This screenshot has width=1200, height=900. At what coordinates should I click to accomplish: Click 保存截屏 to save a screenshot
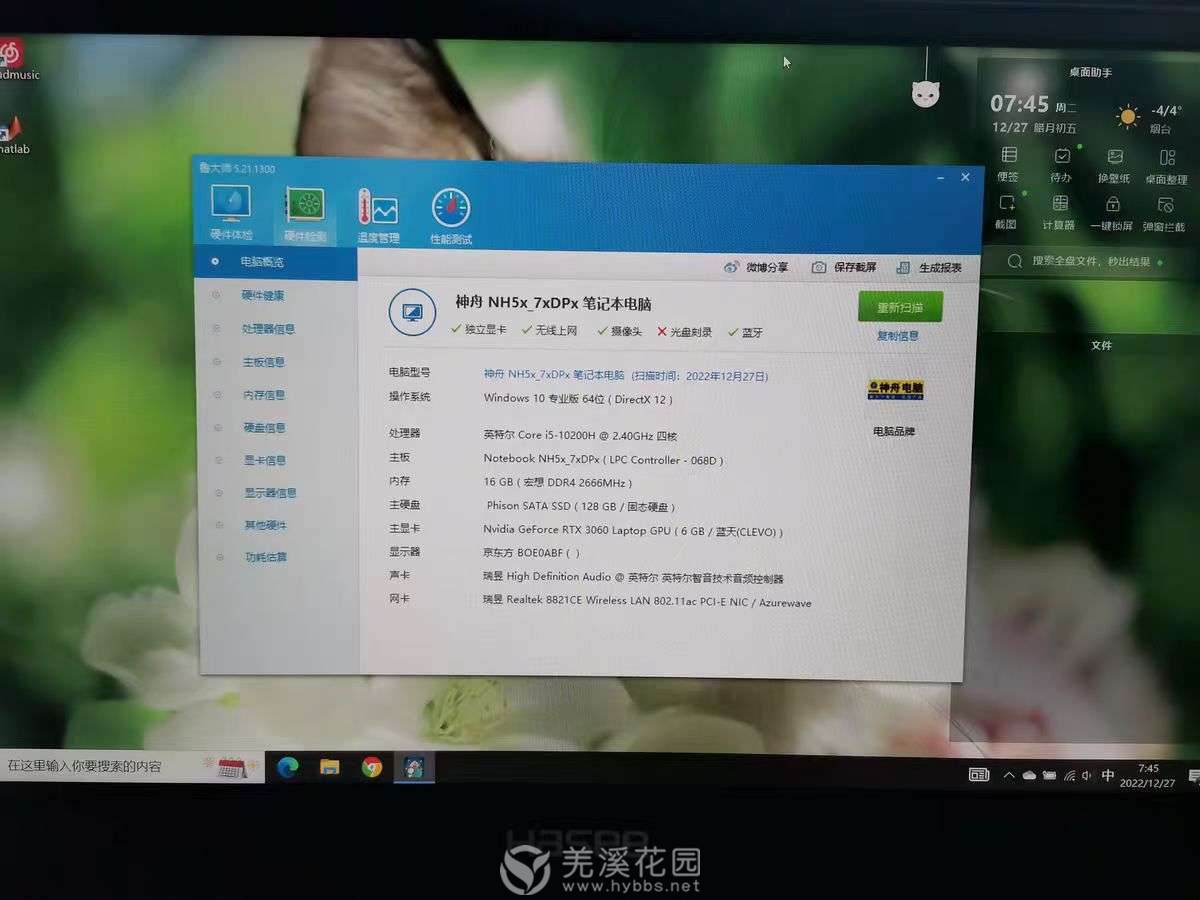(845, 267)
